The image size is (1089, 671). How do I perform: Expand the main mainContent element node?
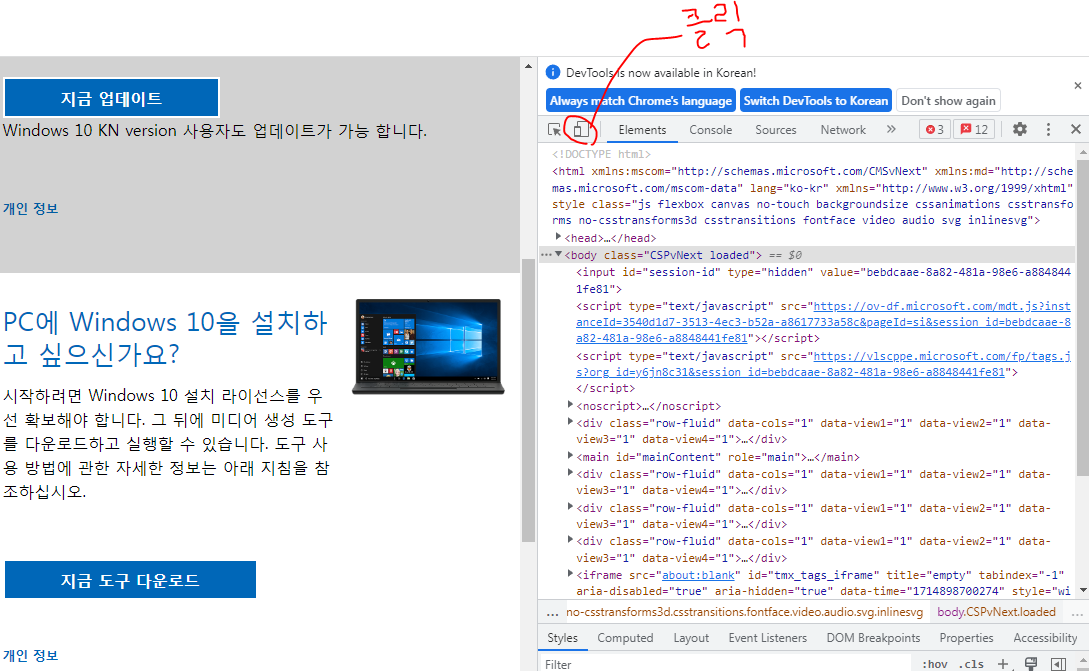tap(570, 456)
